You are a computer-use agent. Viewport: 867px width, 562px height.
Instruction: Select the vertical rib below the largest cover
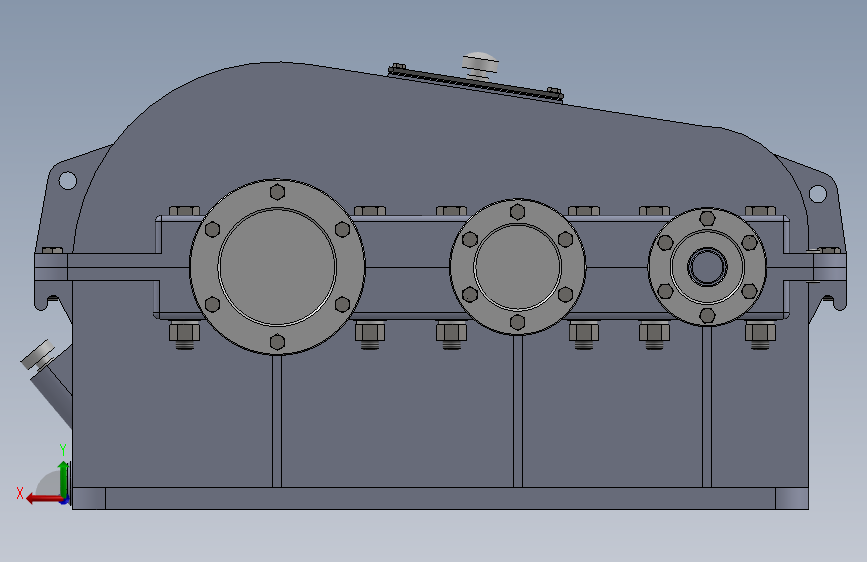coord(277,421)
